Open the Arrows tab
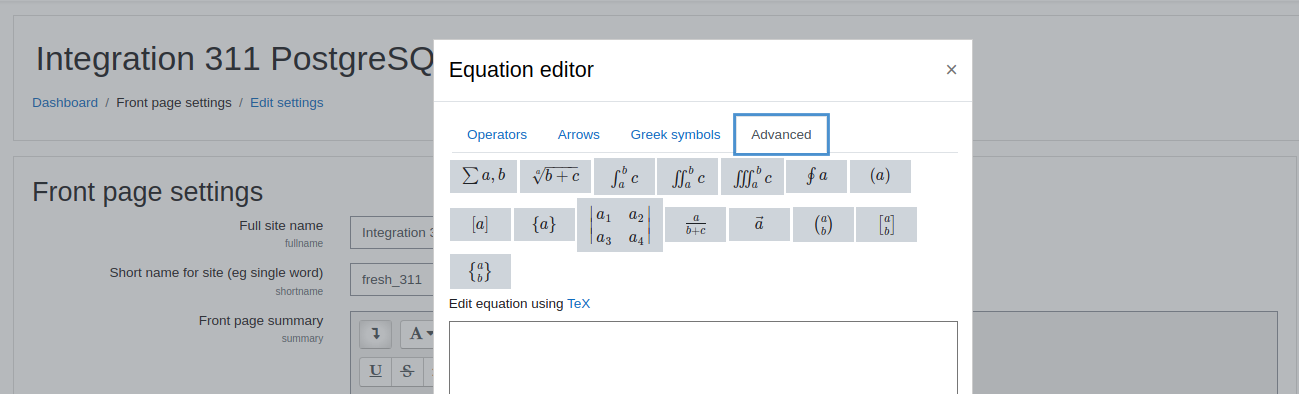This screenshot has width=1299, height=394. click(579, 134)
